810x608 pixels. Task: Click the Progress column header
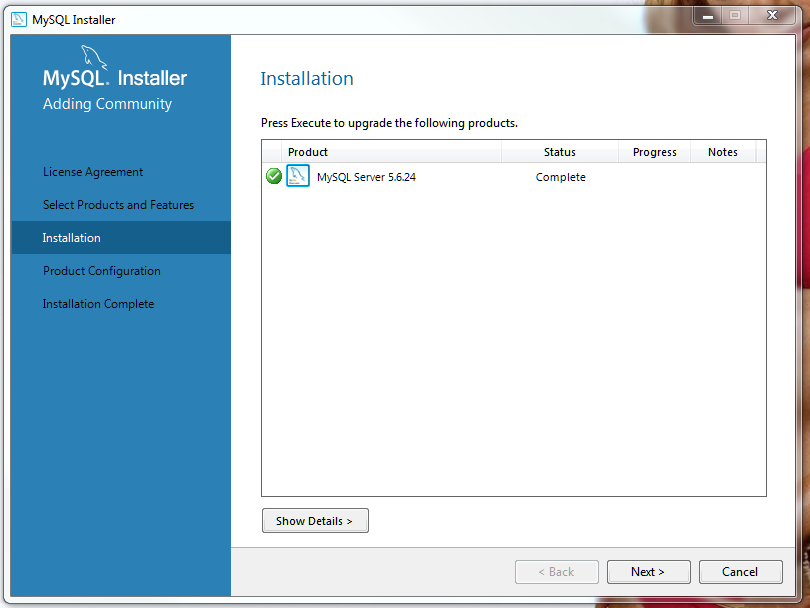[654, 152]
